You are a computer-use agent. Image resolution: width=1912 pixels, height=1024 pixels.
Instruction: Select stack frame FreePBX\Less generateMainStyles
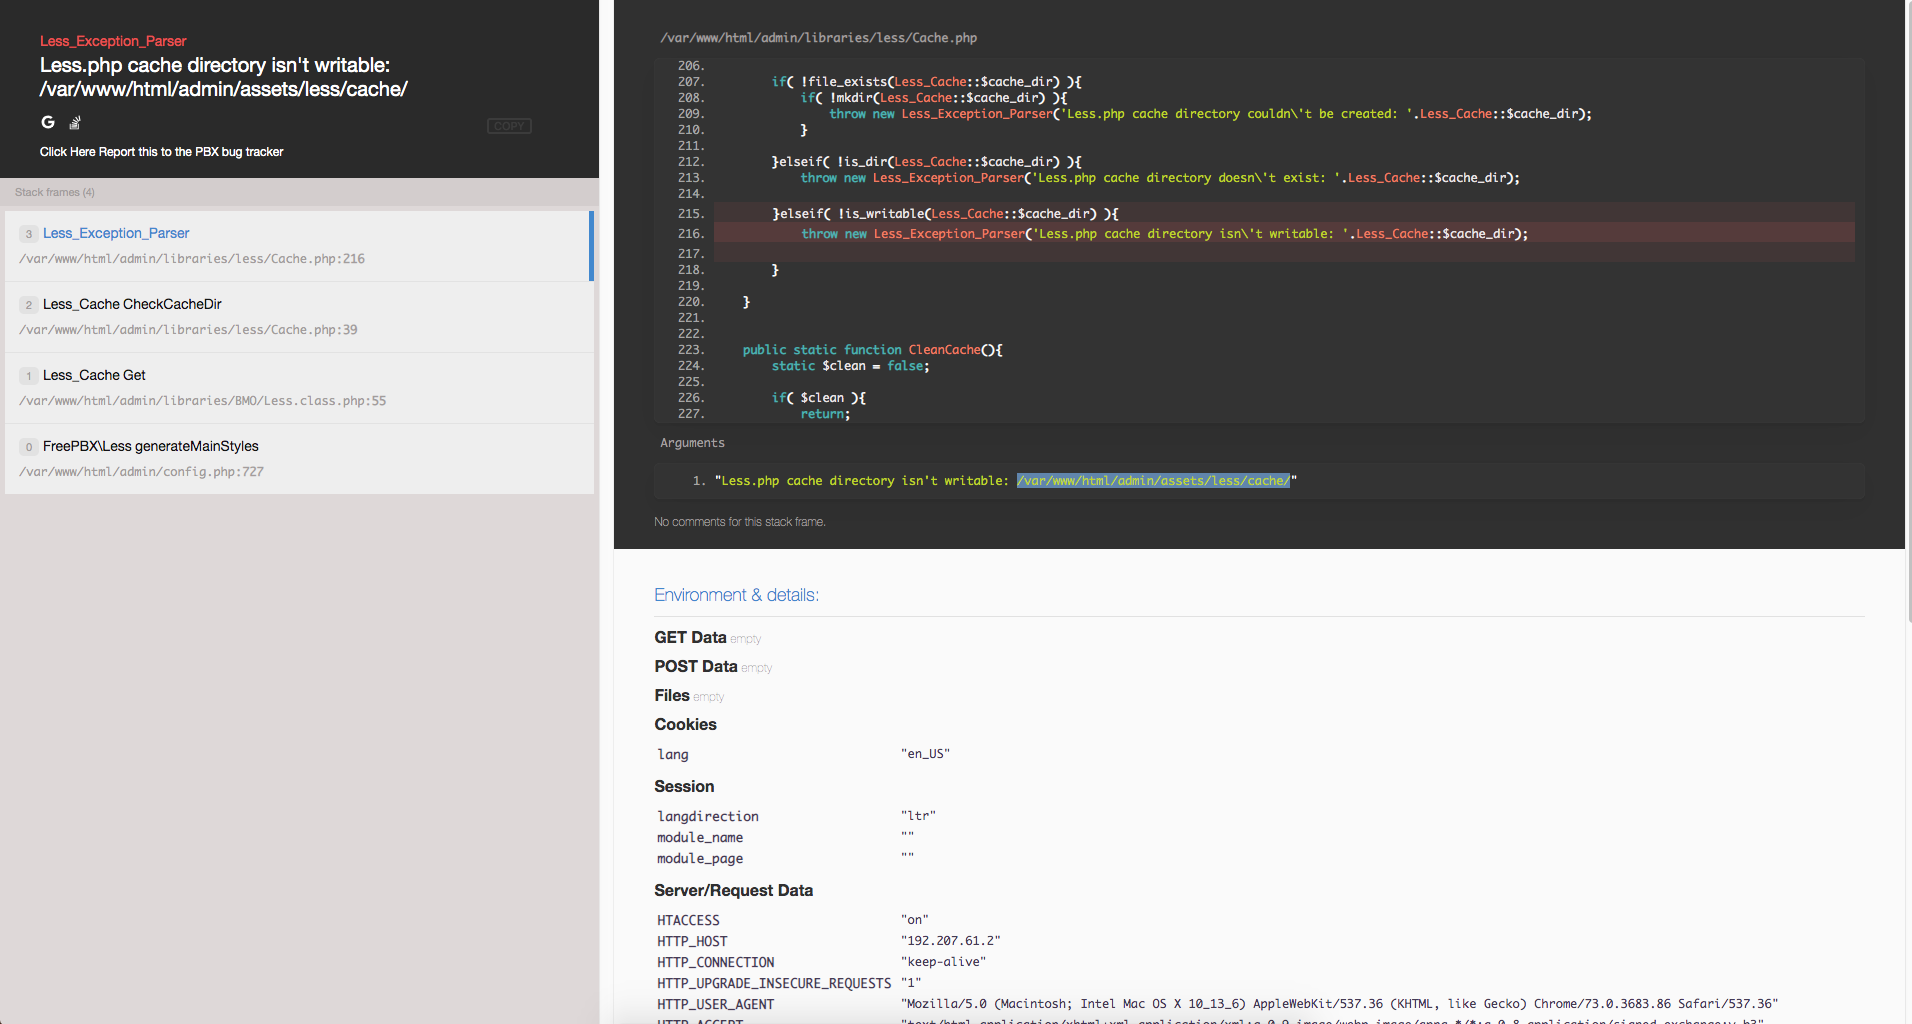pos(299,459)
